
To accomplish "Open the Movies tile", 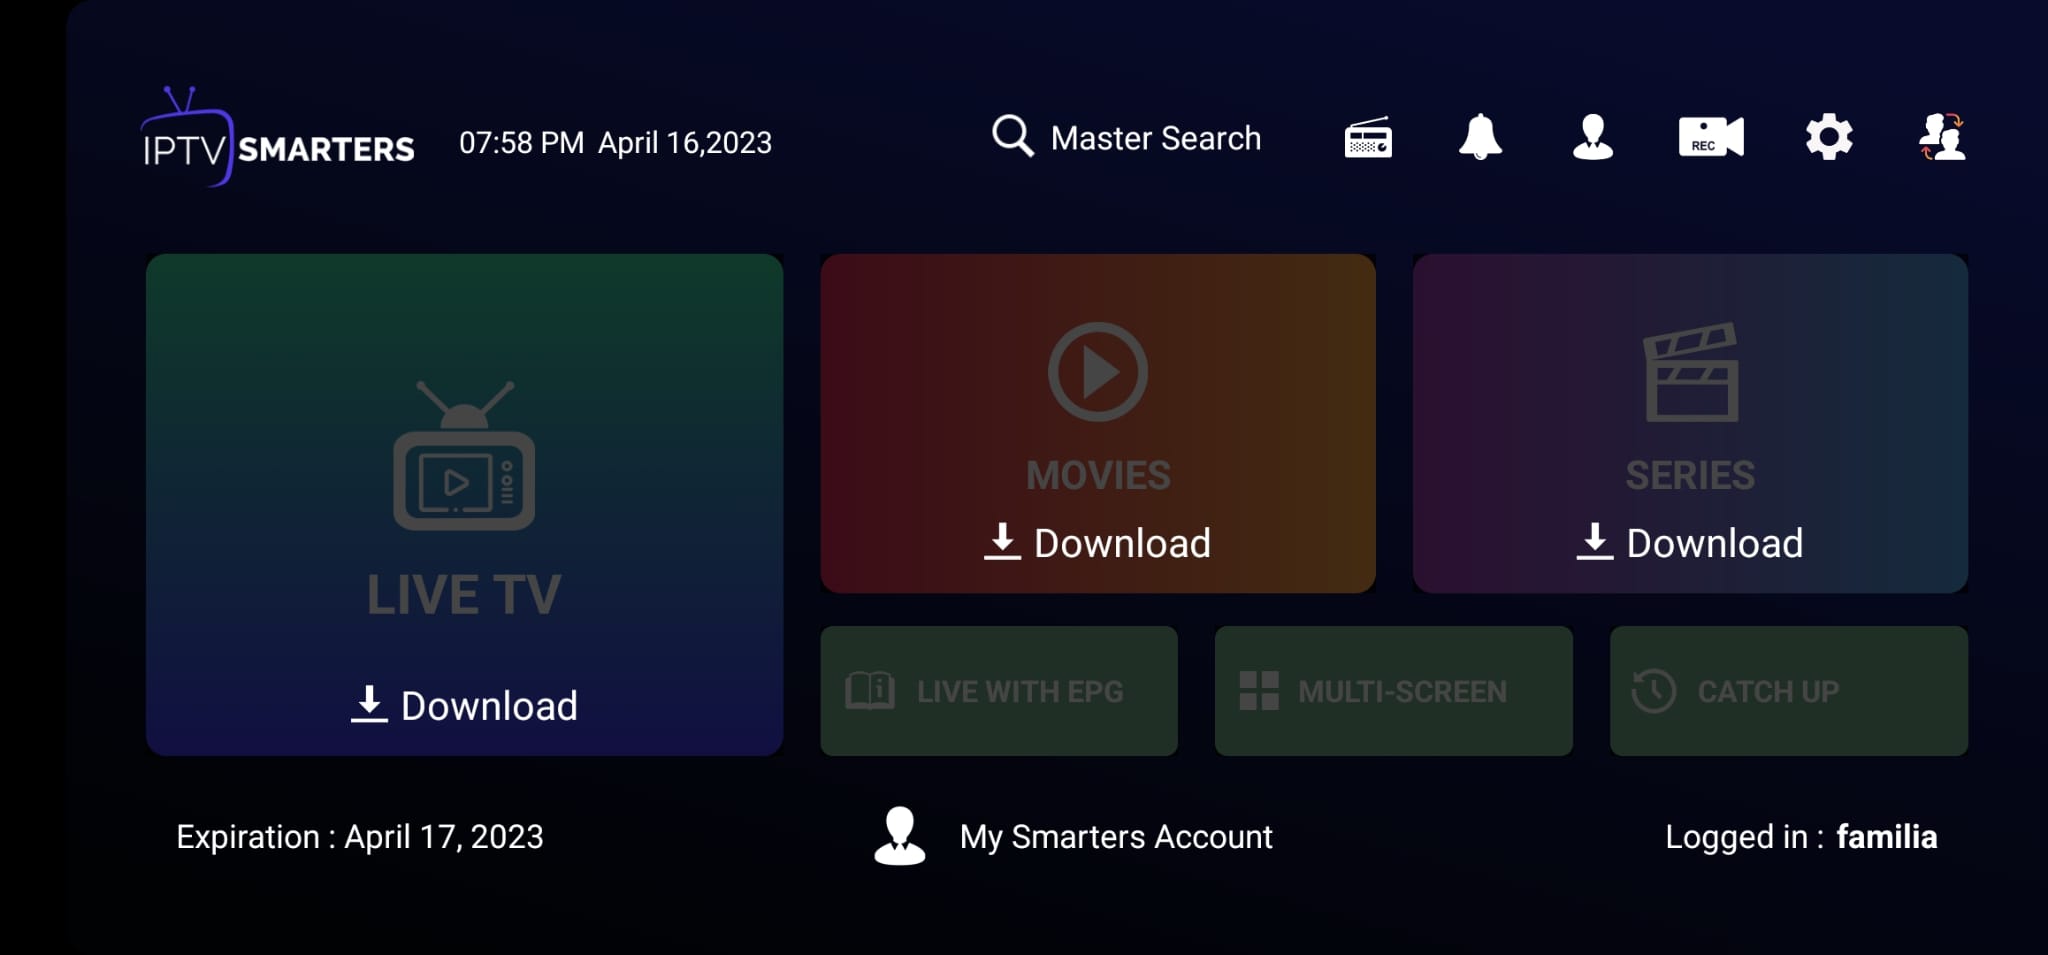I will 1098,423.
